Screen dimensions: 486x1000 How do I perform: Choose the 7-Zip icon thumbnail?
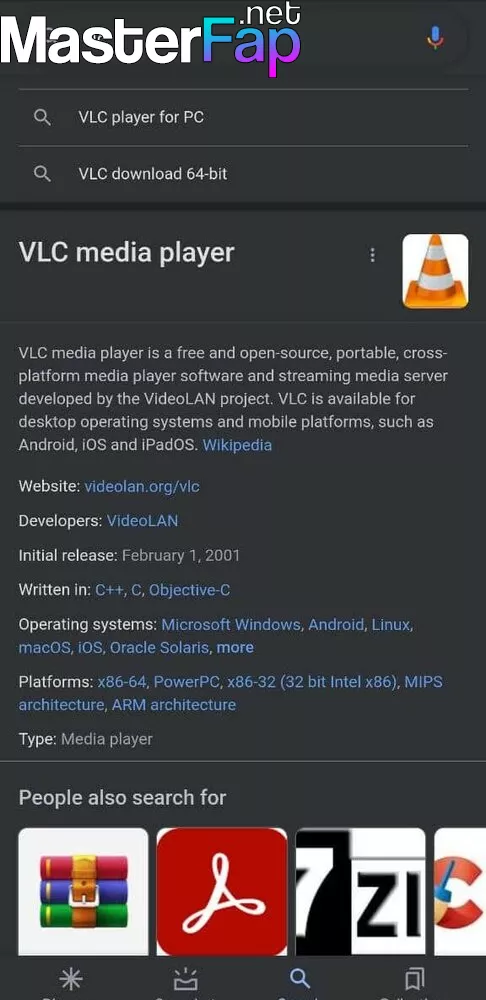[360, 892]
